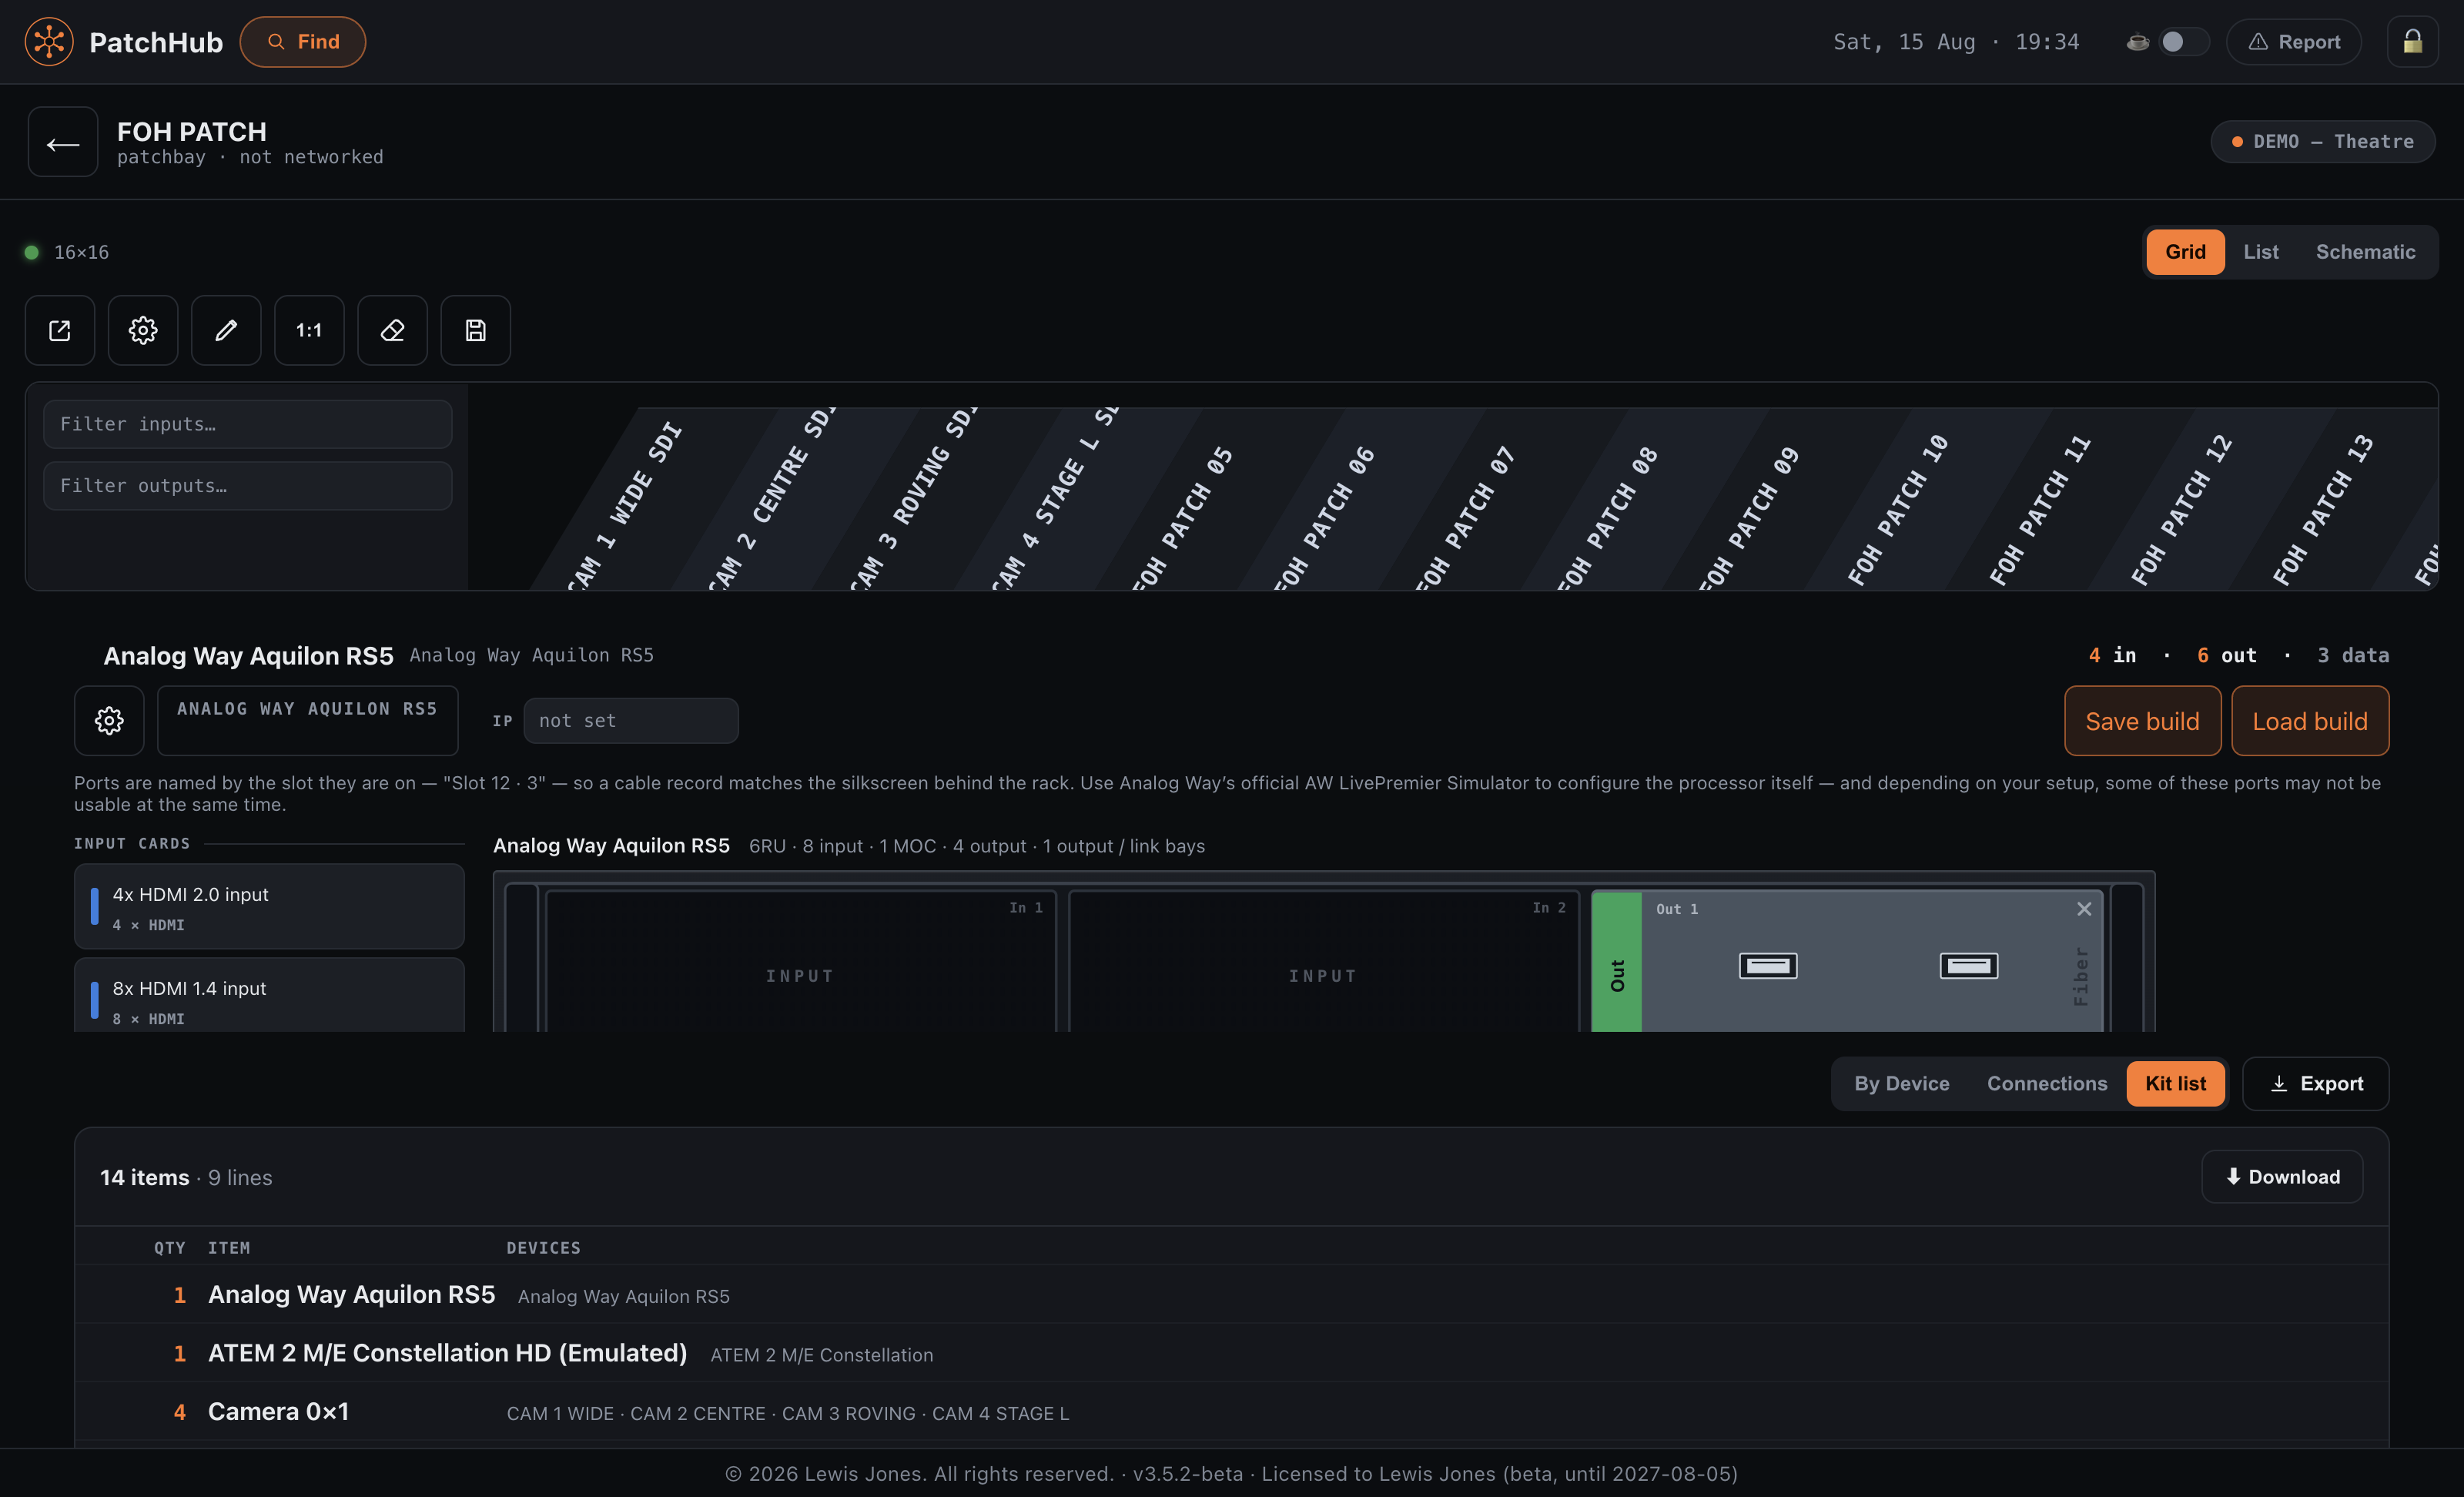
Task: Click the PatchHub logo icon
Action: 49,42
